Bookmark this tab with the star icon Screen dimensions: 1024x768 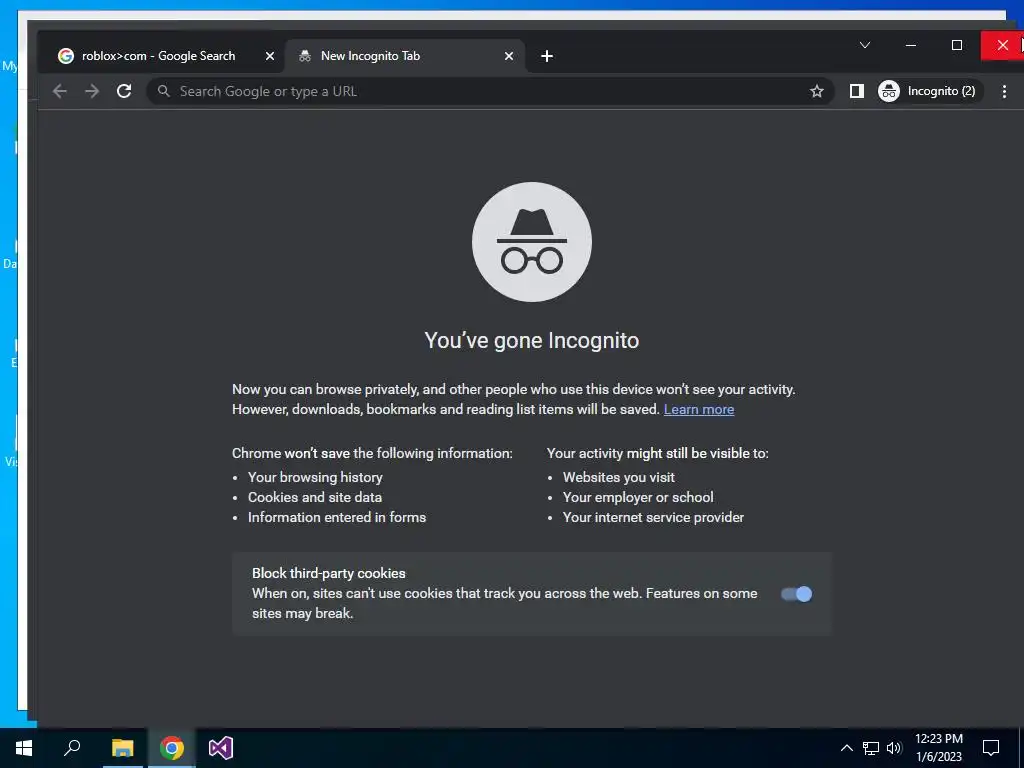pos(816,91)
